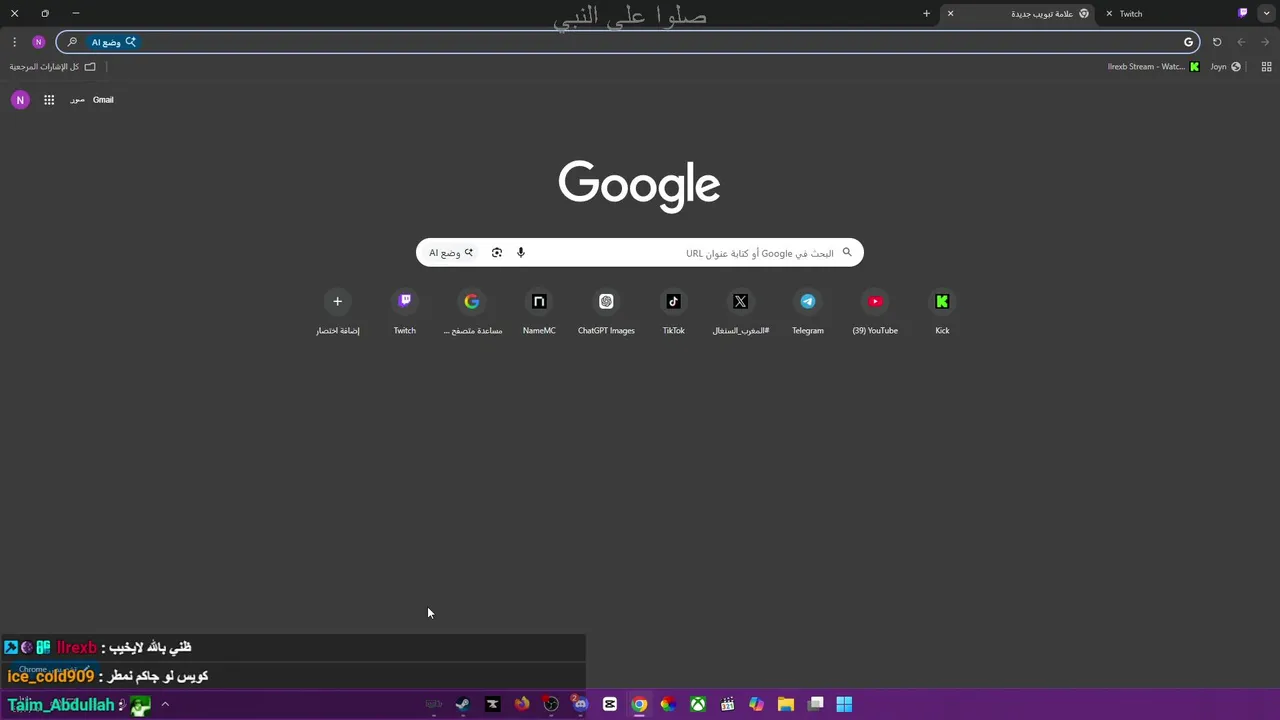The image size is (1280, 720).
Task: Open the Kick shortcut tile
Action: coord(942,312)
